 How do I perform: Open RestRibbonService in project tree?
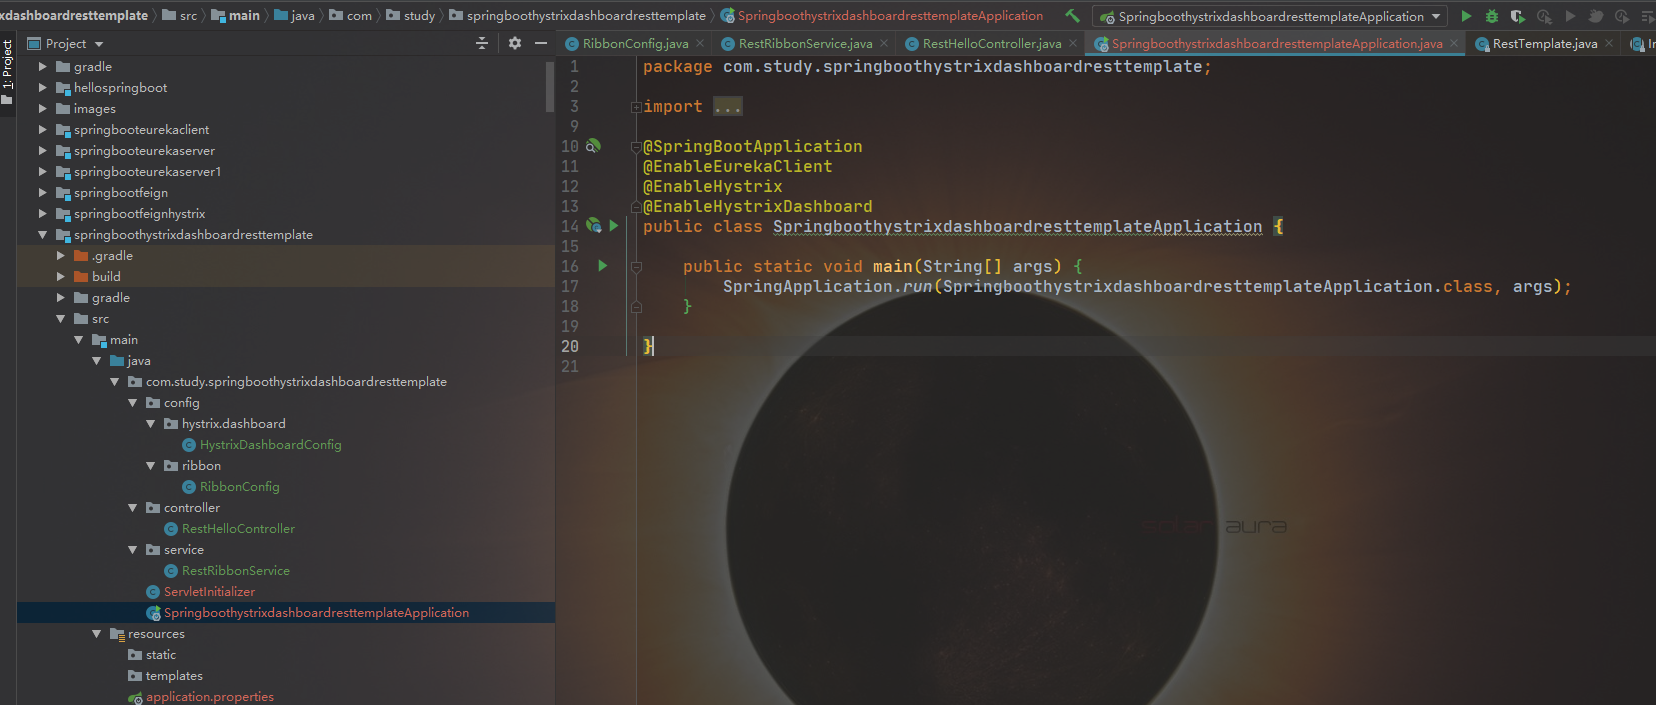[236, 571]
